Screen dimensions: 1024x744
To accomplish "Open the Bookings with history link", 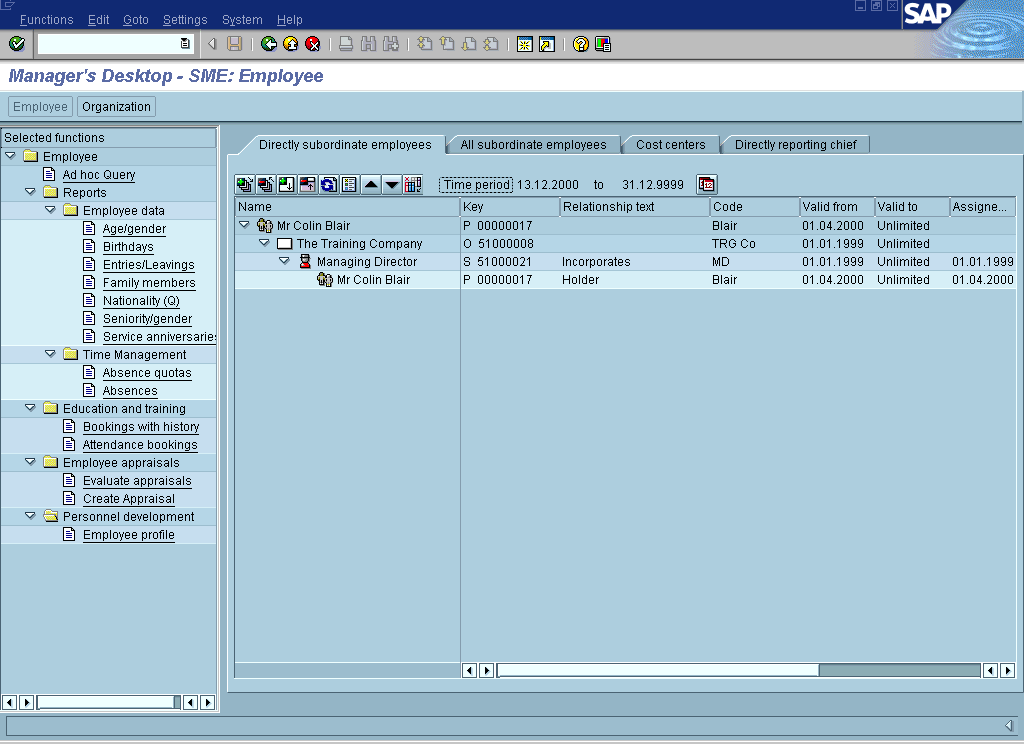I will point(141,427).
